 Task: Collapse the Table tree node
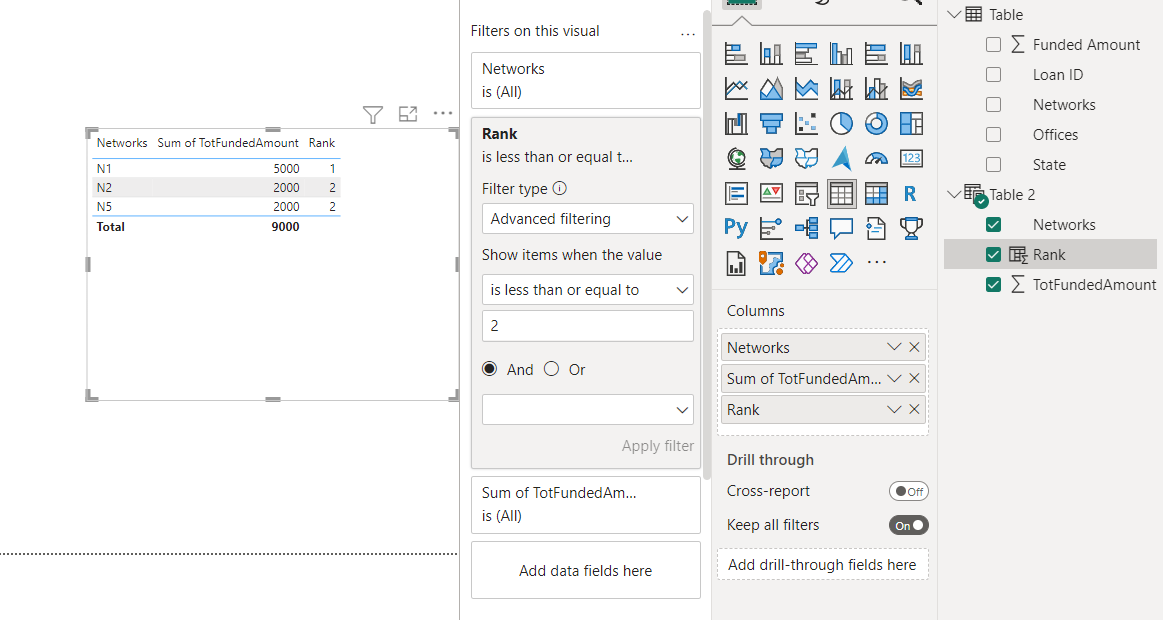tap(955, 14)
